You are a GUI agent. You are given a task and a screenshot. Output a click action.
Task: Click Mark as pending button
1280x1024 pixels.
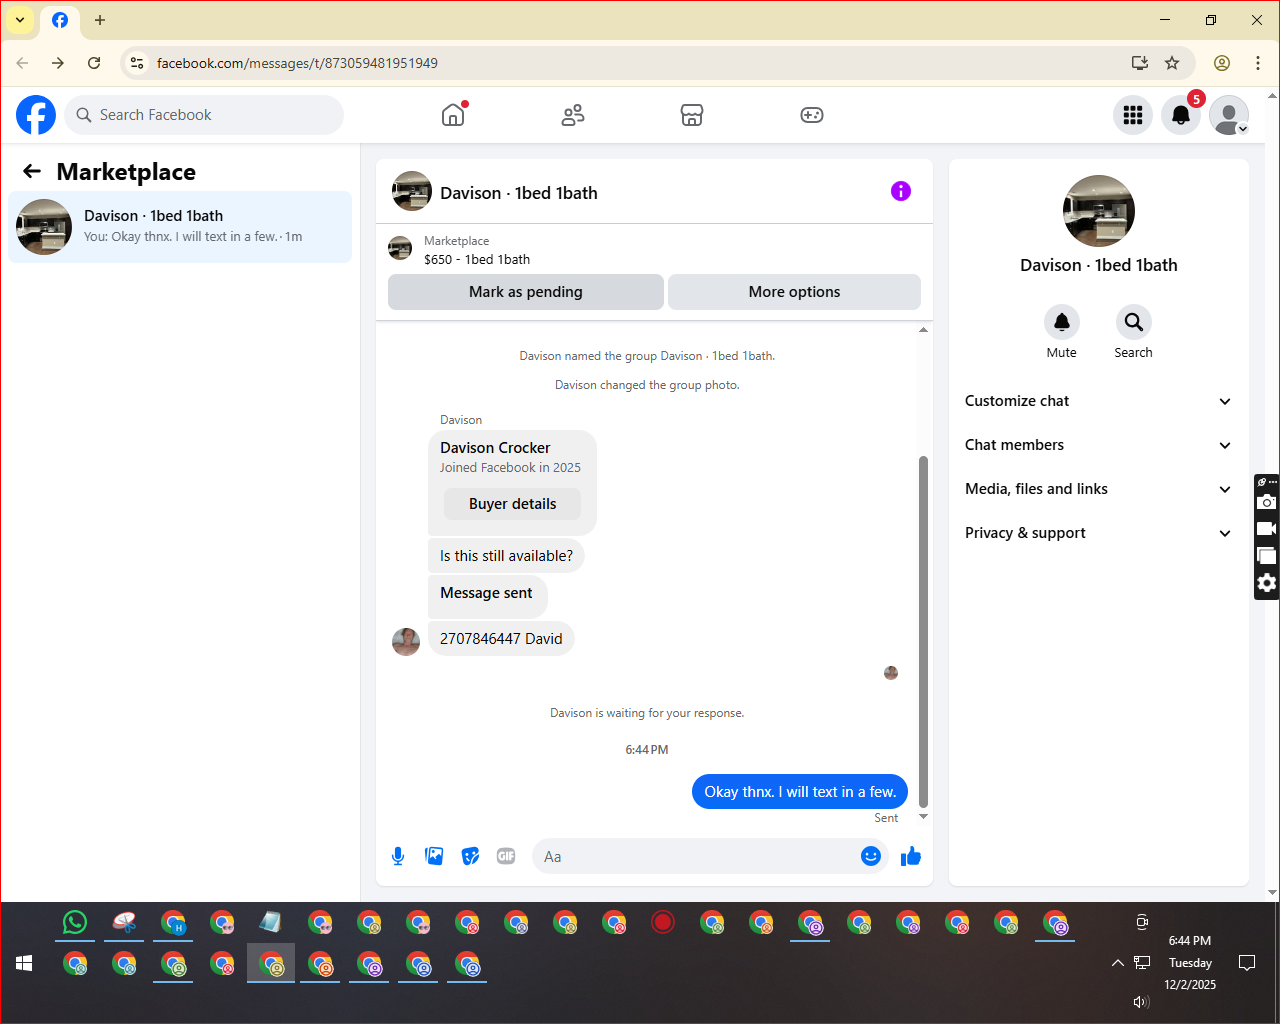coord(526,292)
